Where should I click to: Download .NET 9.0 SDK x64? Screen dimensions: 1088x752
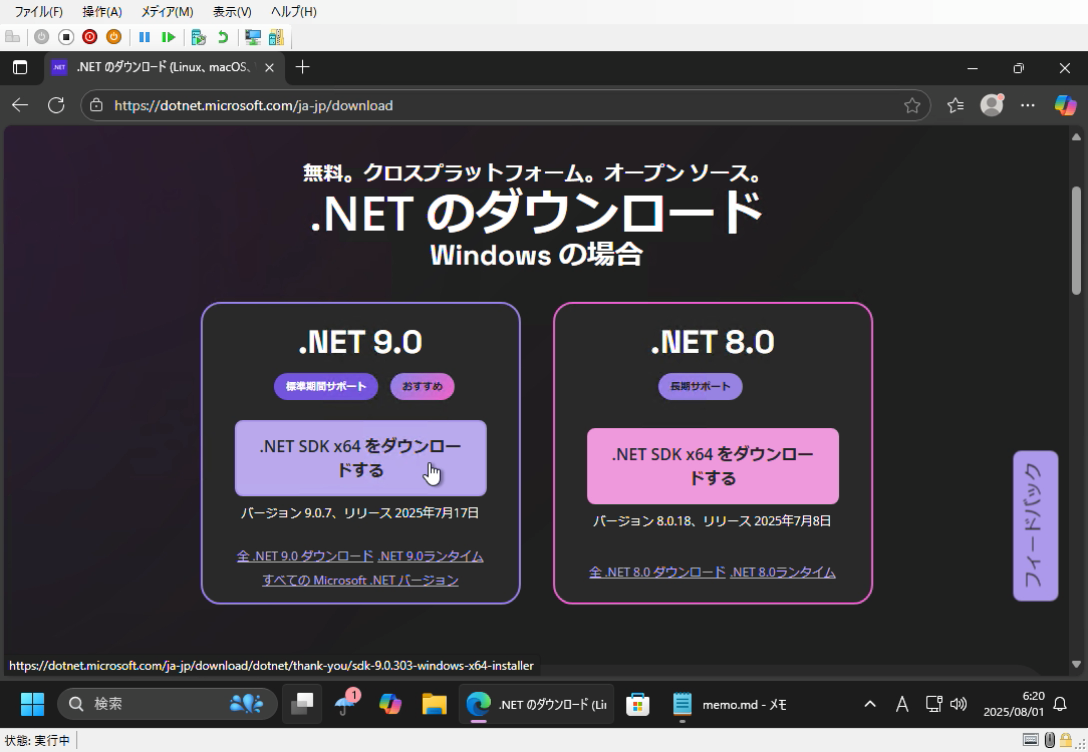(361, 458)
